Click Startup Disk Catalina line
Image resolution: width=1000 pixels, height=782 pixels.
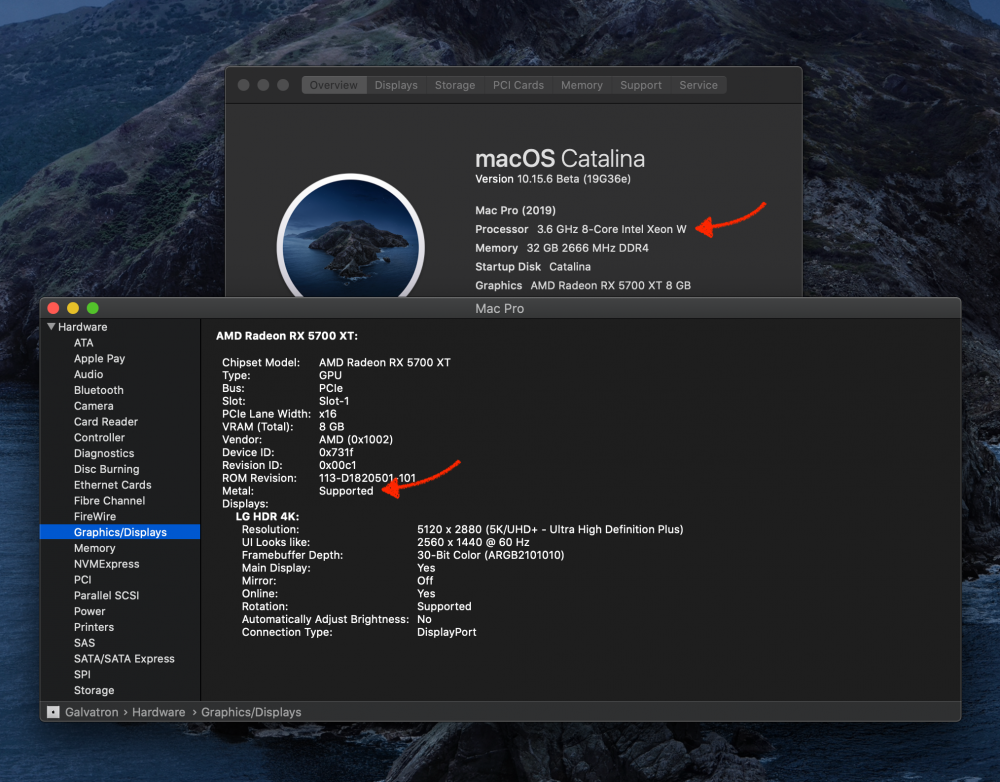click(533, 267)
